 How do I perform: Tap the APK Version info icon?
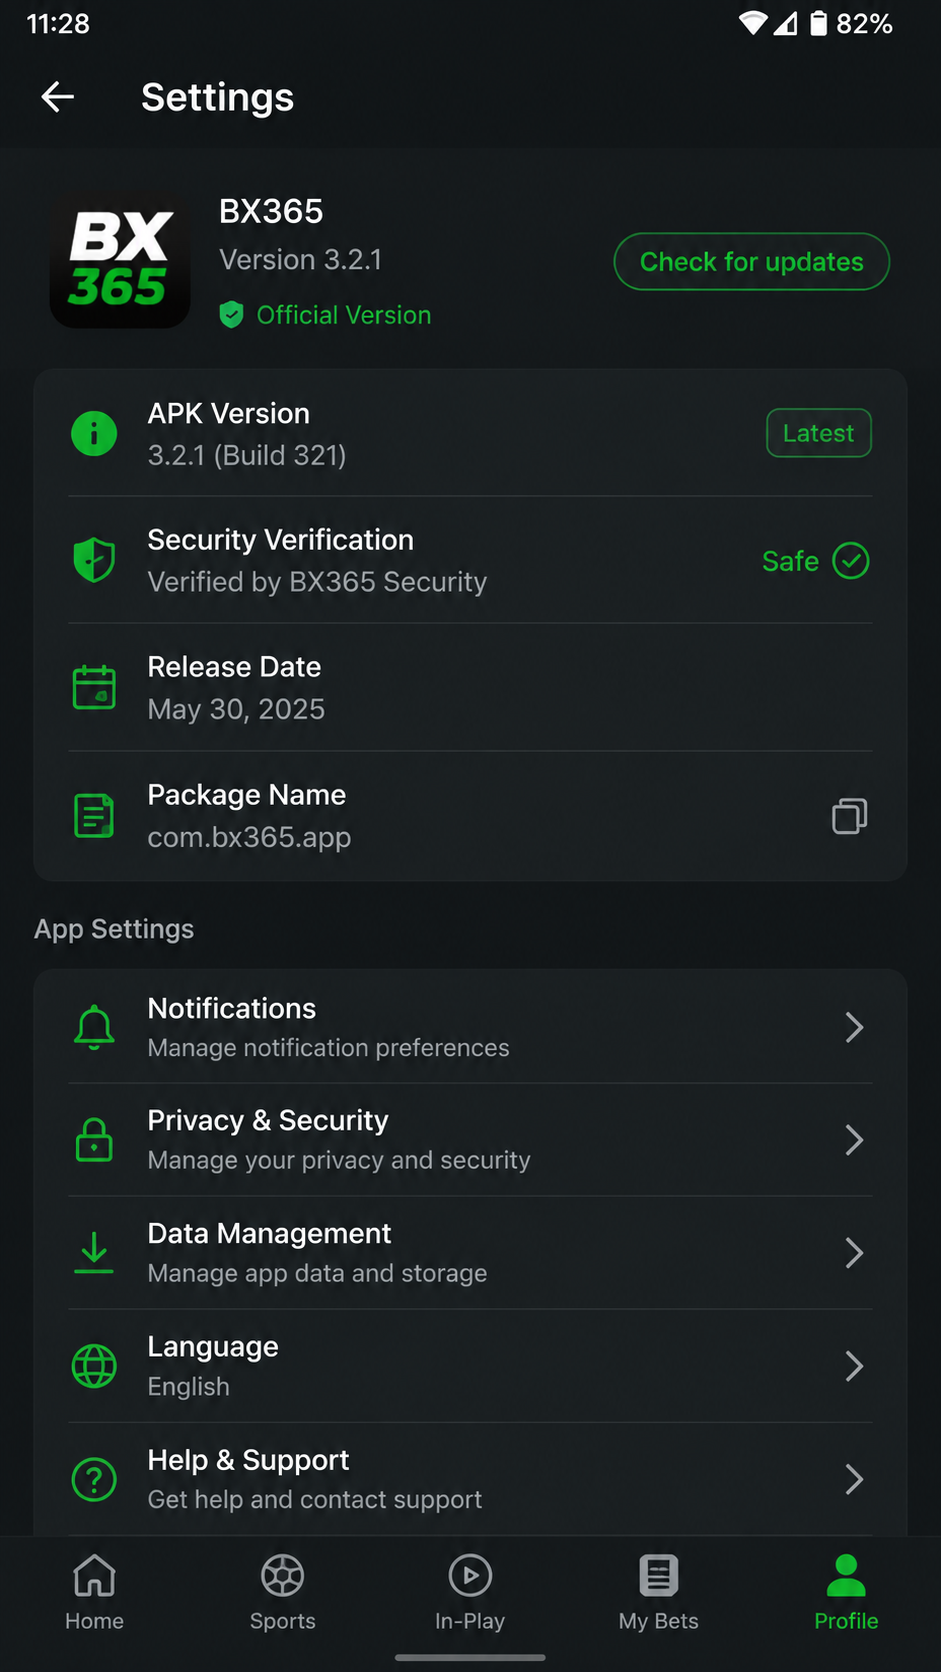pos(94,433)
